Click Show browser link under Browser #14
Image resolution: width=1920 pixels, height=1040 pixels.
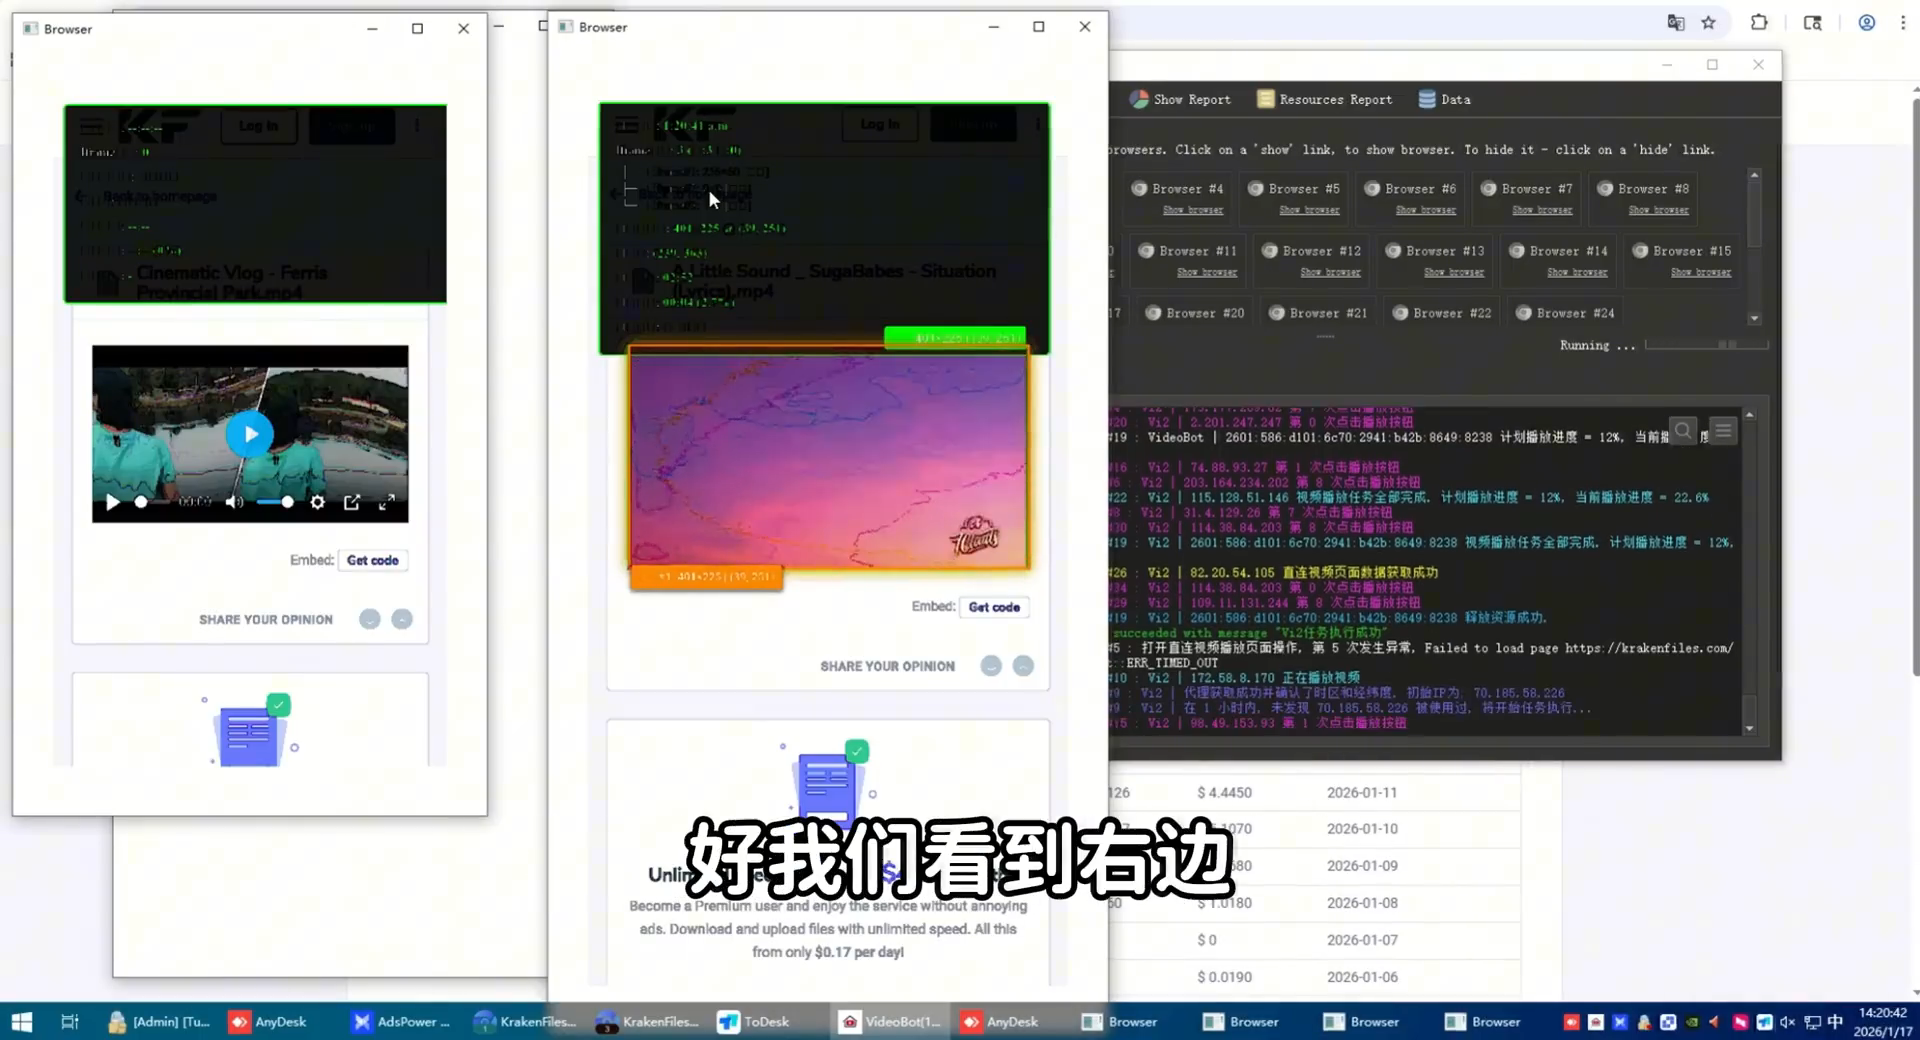(x=1577, y=272)
